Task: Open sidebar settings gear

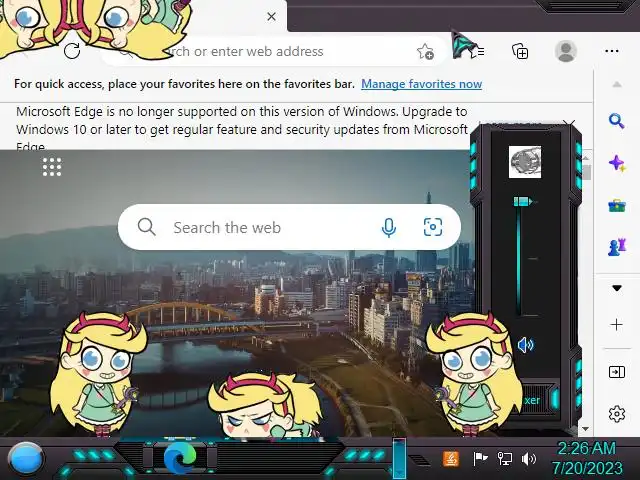Action: 617,414
